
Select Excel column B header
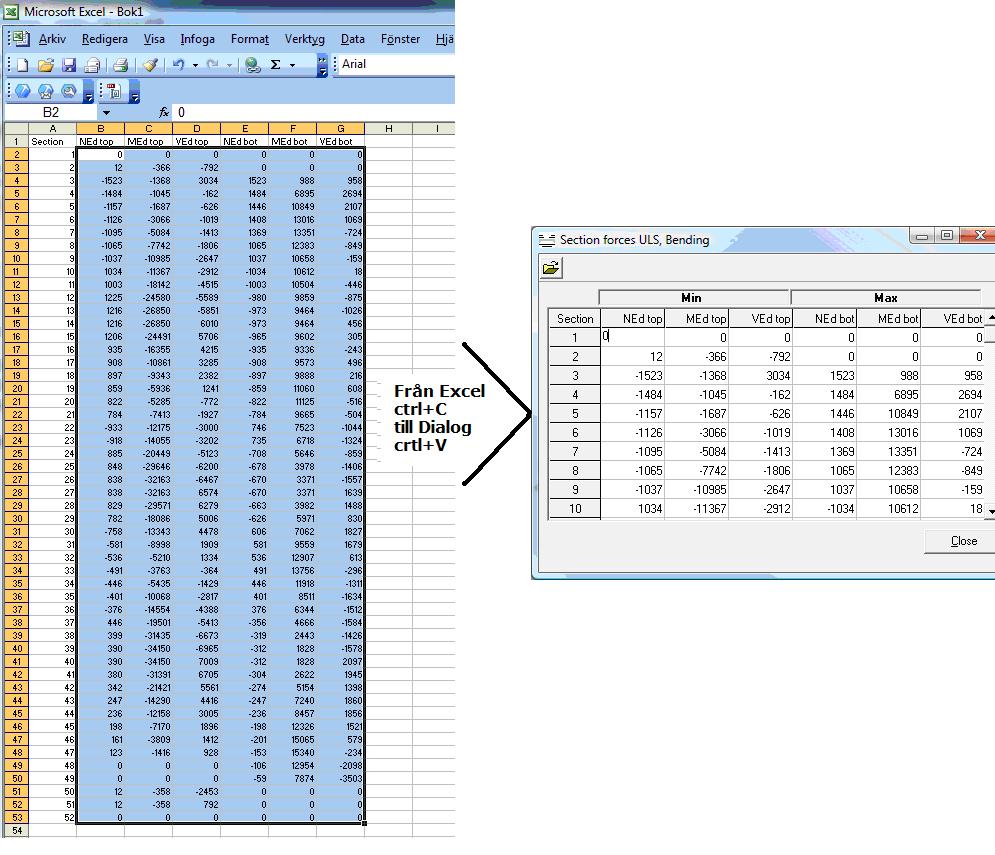coord(100,128)
